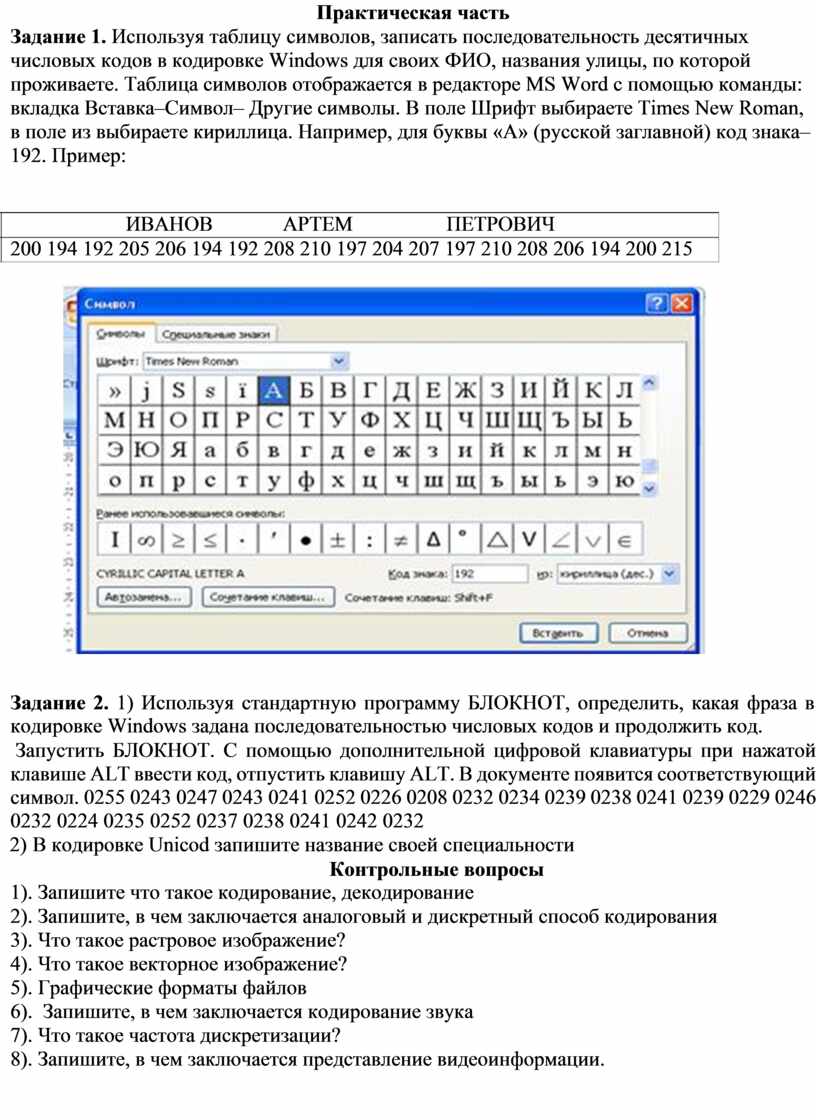Screen dimensions: 816x1120
Task: Expand the кириллица (дес.) encoding dropdown
Action: point(670,574)
